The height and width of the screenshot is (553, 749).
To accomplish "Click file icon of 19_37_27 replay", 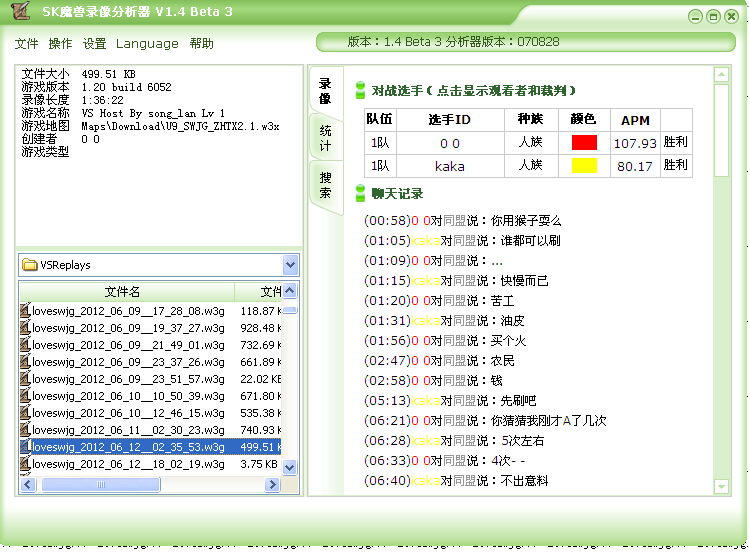I will coord(25,328).
